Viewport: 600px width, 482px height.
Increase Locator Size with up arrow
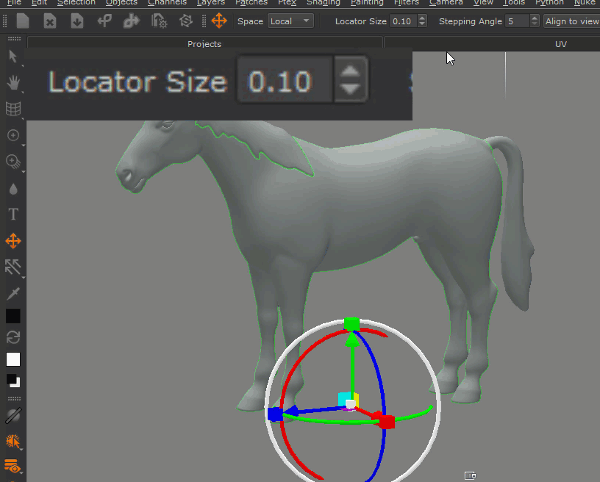click(349, 72)
